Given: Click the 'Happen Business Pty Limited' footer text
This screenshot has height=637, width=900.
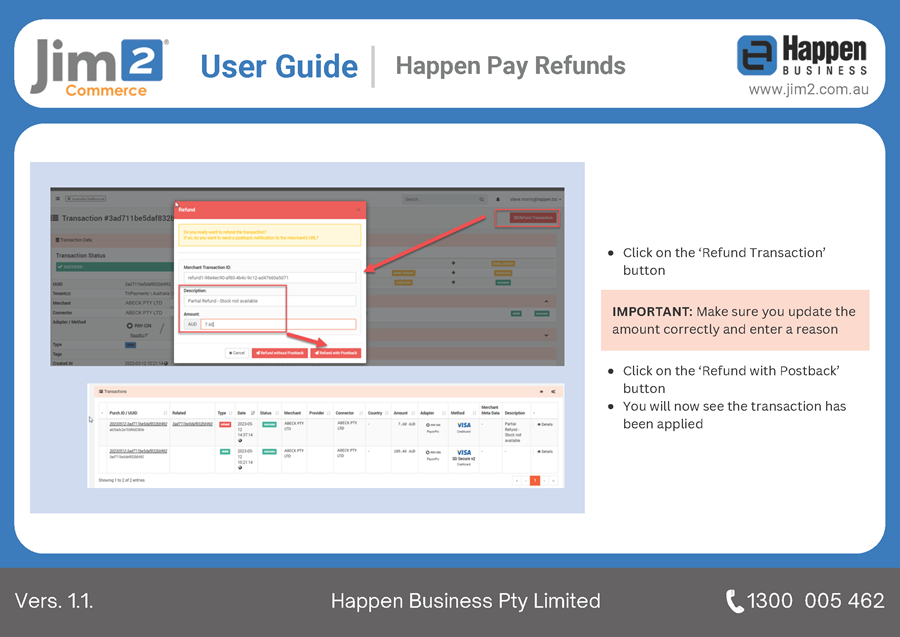Looking at the screenshot, I should (x=465, y=601).
